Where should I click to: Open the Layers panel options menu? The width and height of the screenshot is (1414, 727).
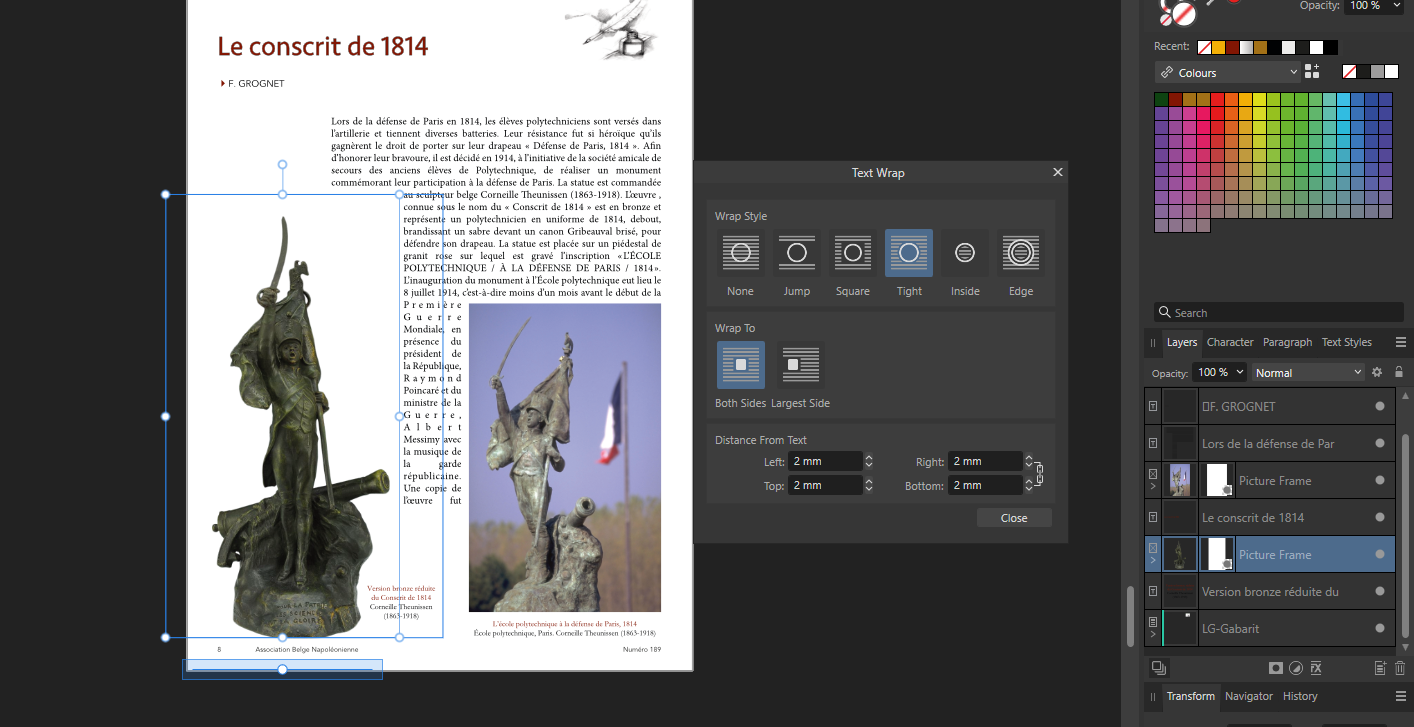click(1400, 342)
